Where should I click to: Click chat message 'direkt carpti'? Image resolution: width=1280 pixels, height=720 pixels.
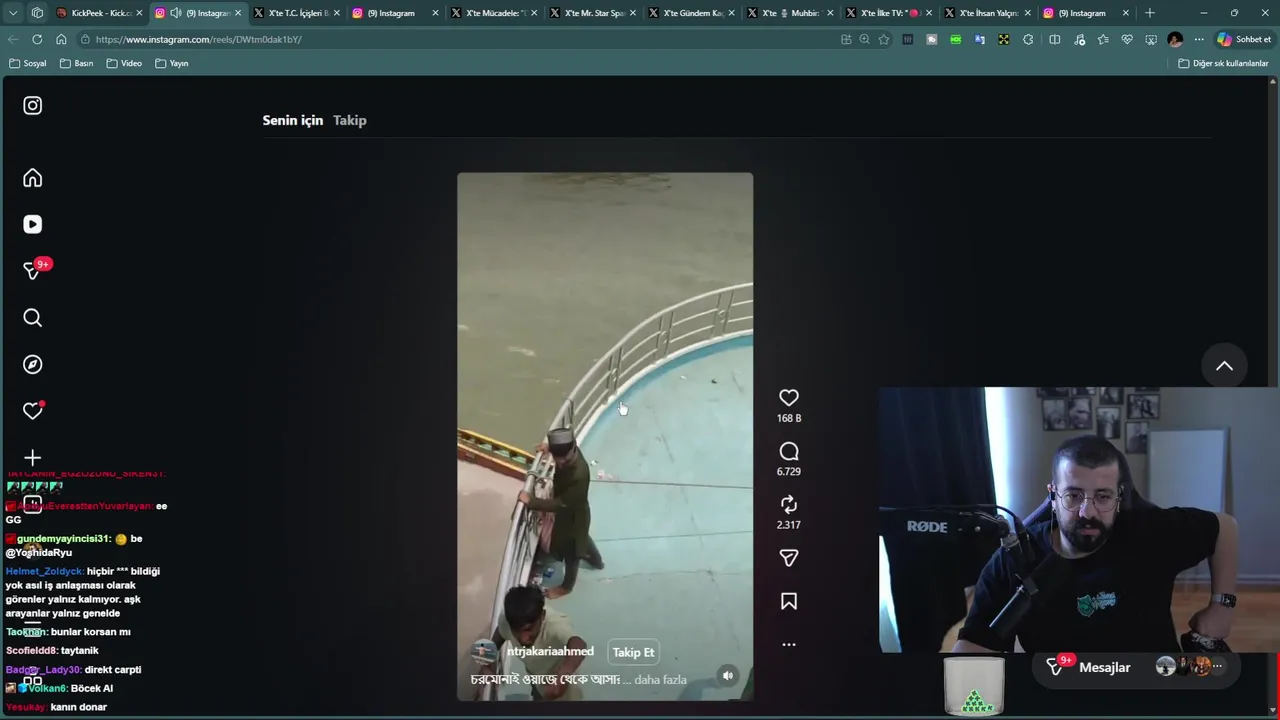(113, 669)
